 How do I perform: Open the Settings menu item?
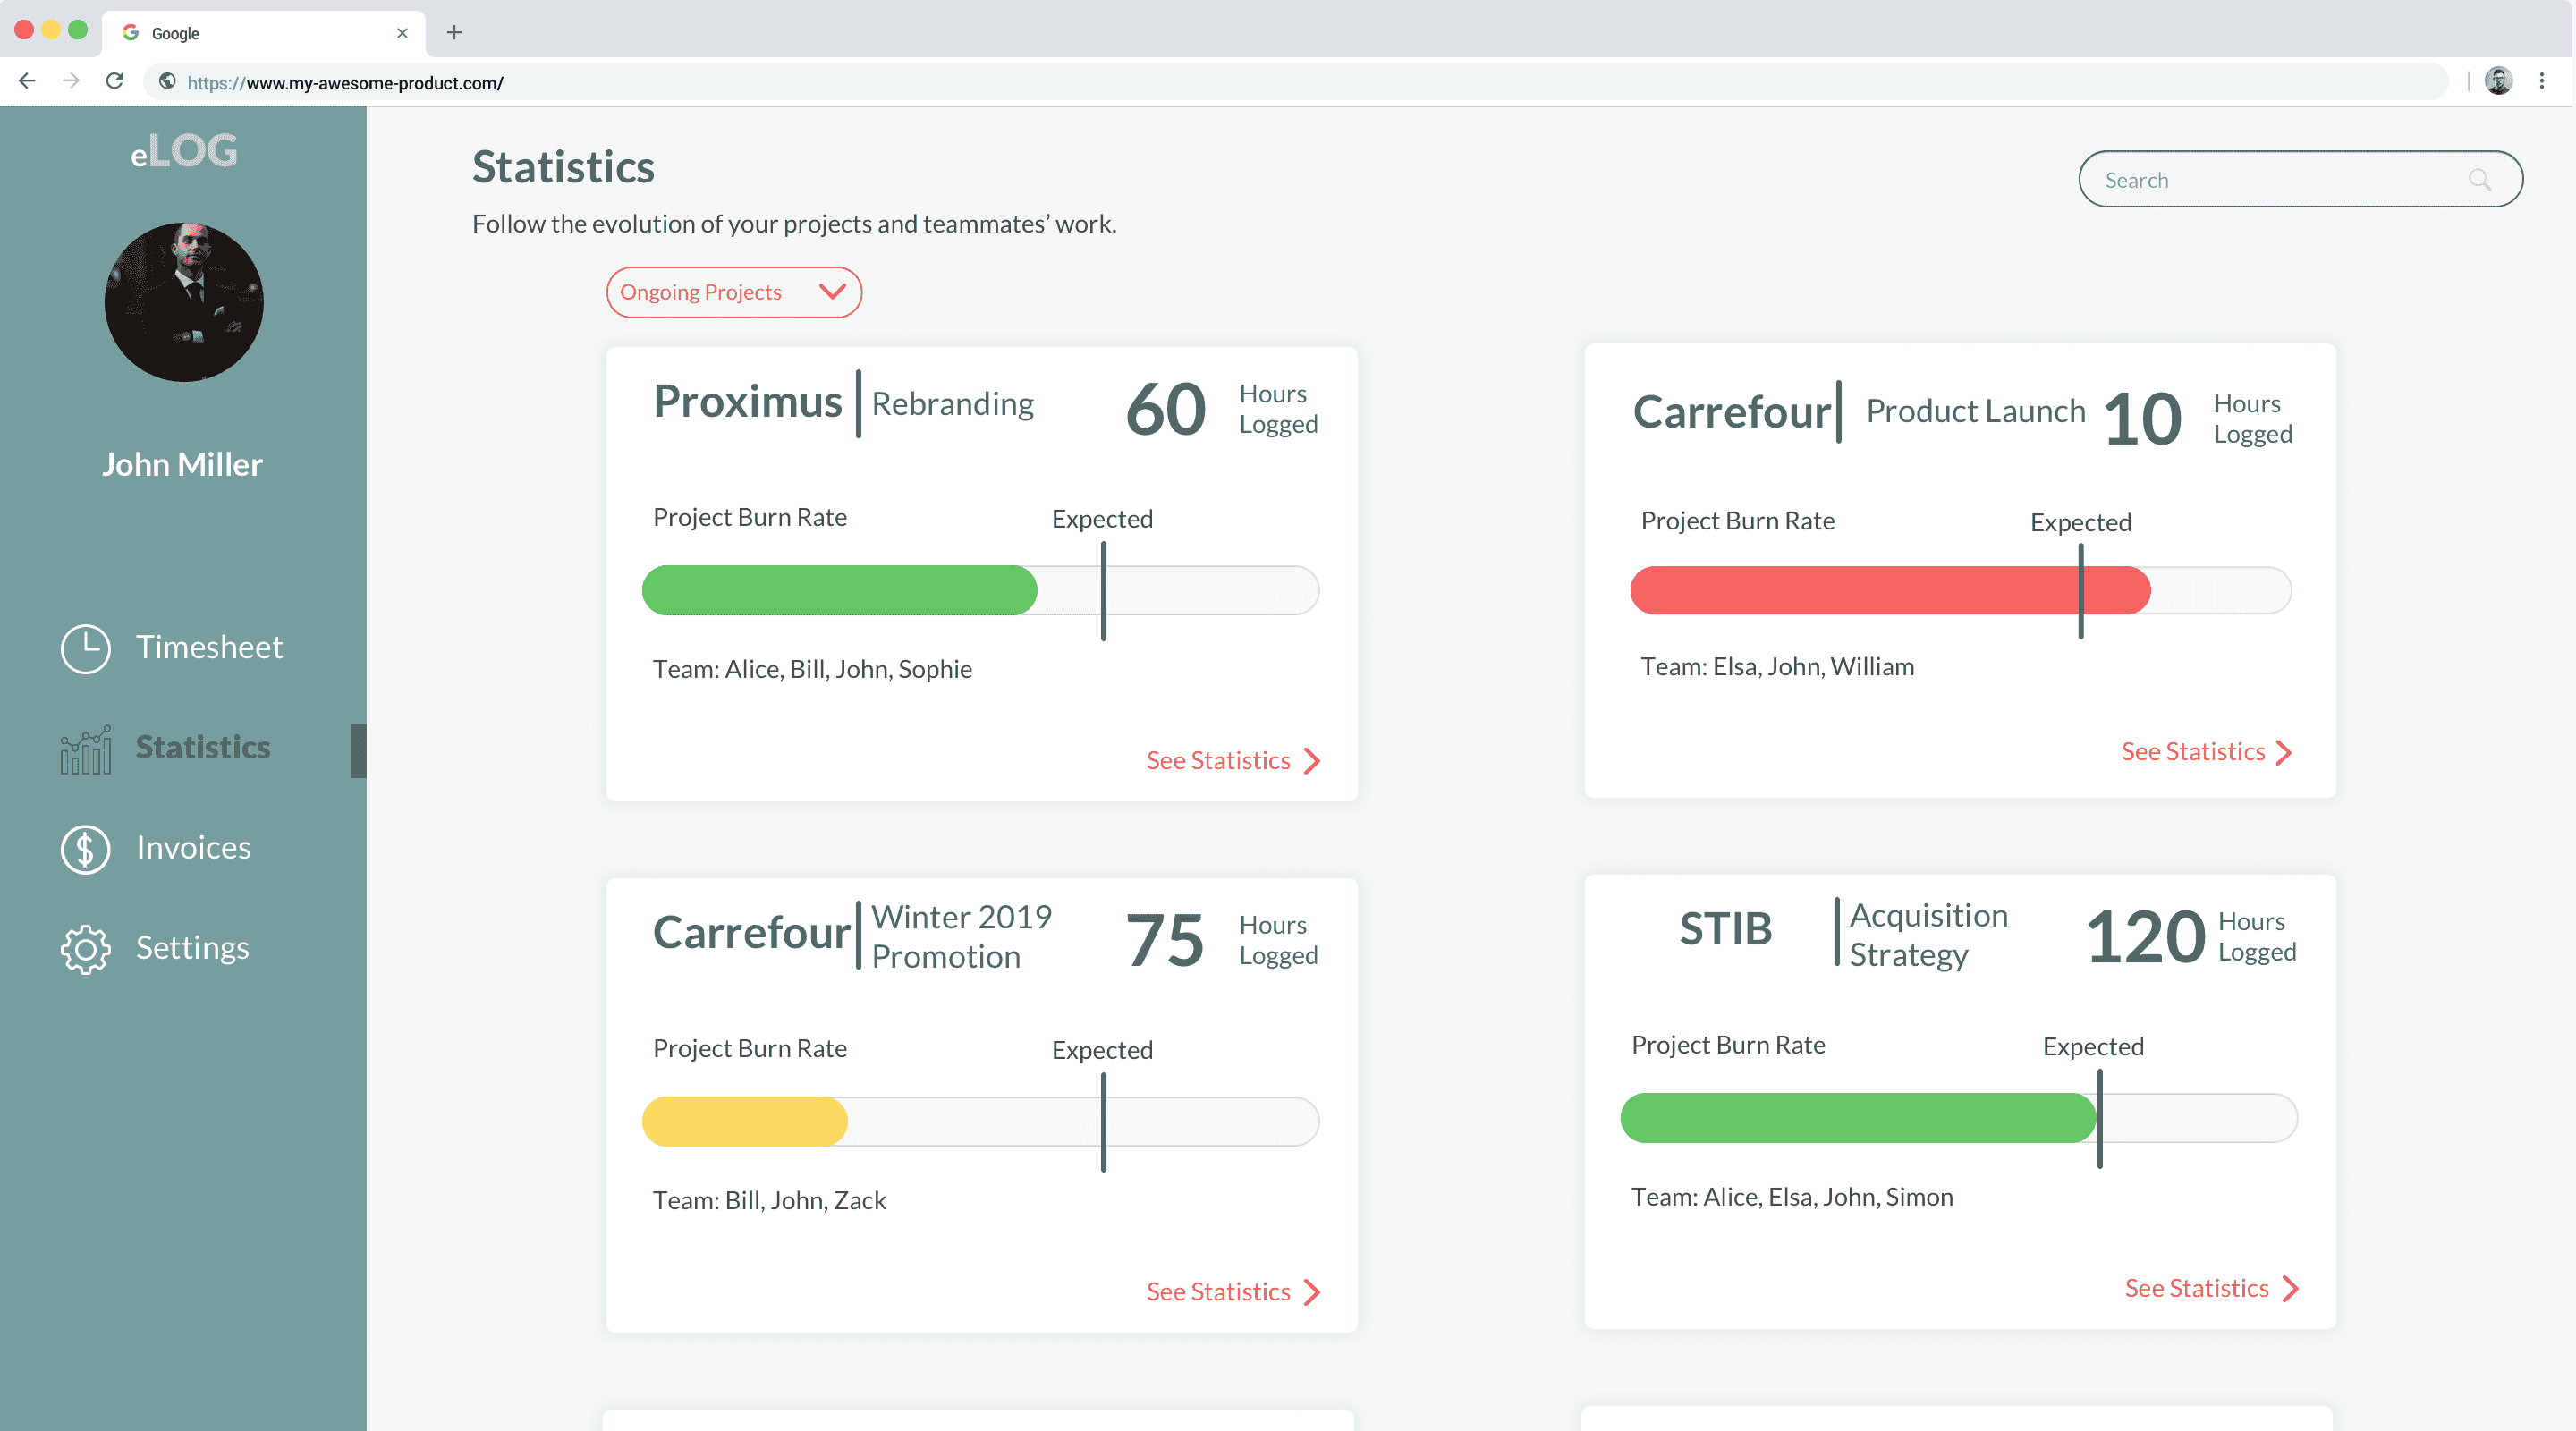(x=155, y=949)
